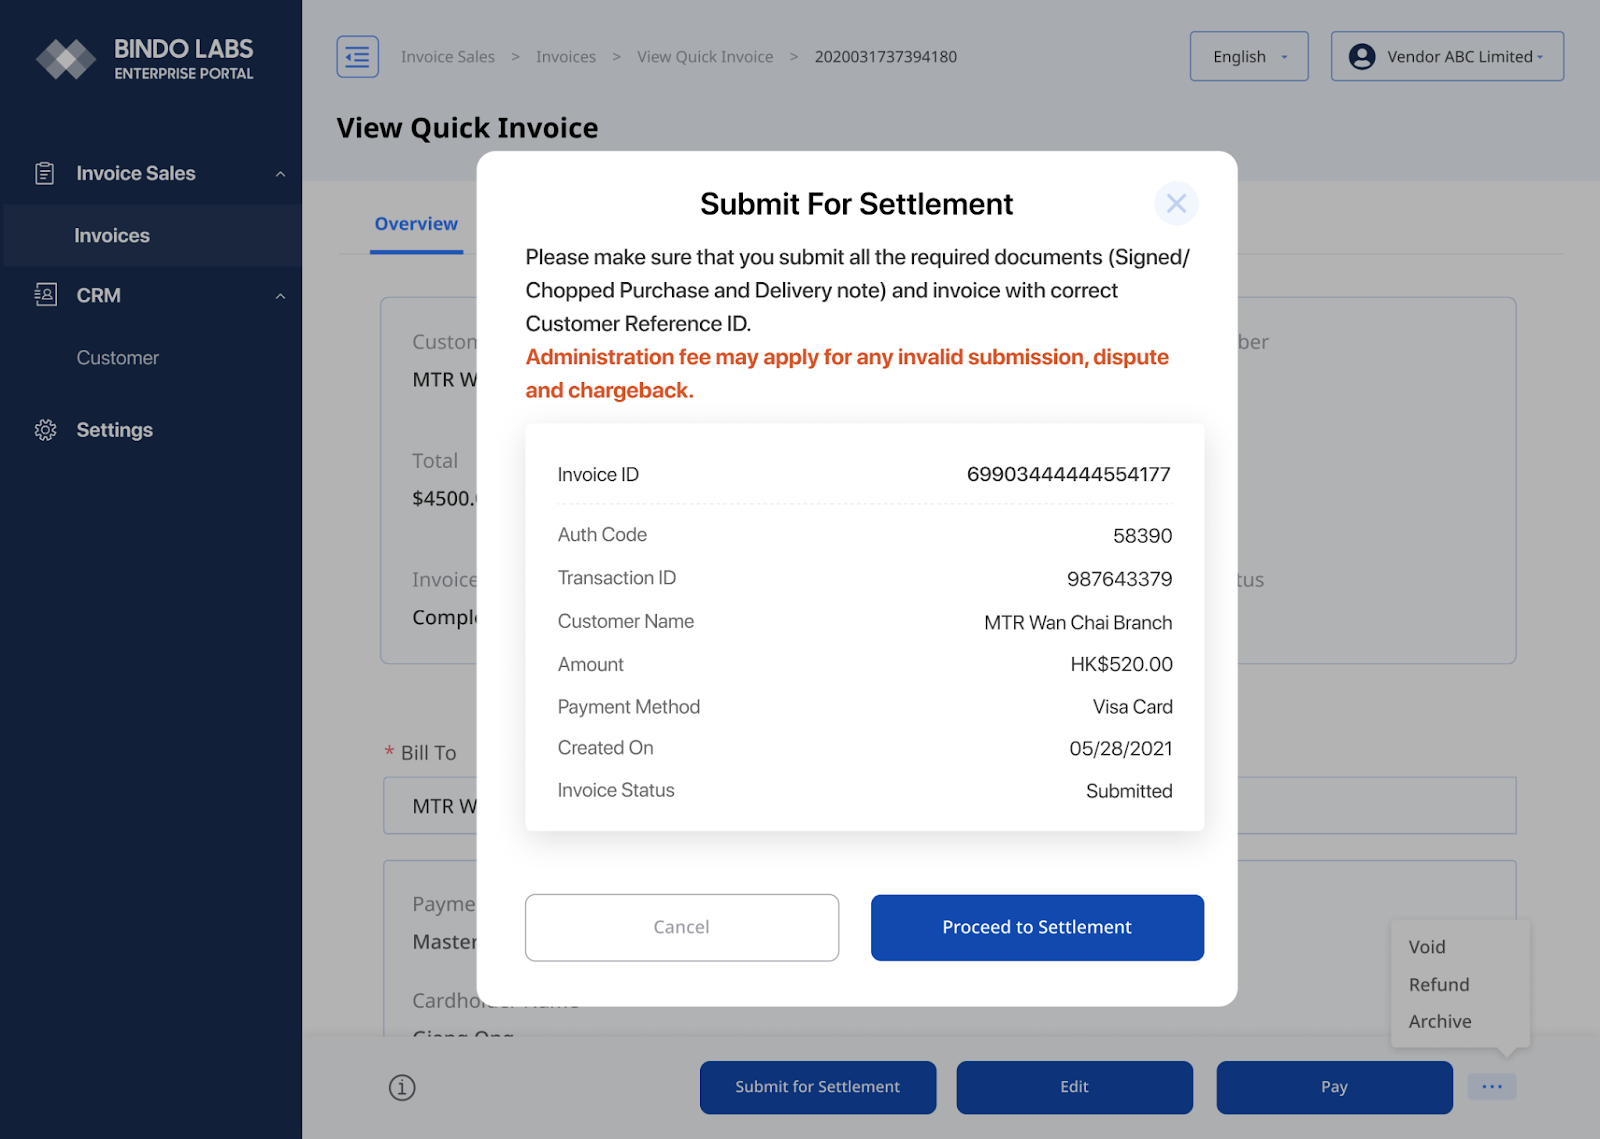1600x1139 pixels.
Task: Click the Invoice Sales clipboard icon
Action: pyautogui.click(x=45, y=173)
